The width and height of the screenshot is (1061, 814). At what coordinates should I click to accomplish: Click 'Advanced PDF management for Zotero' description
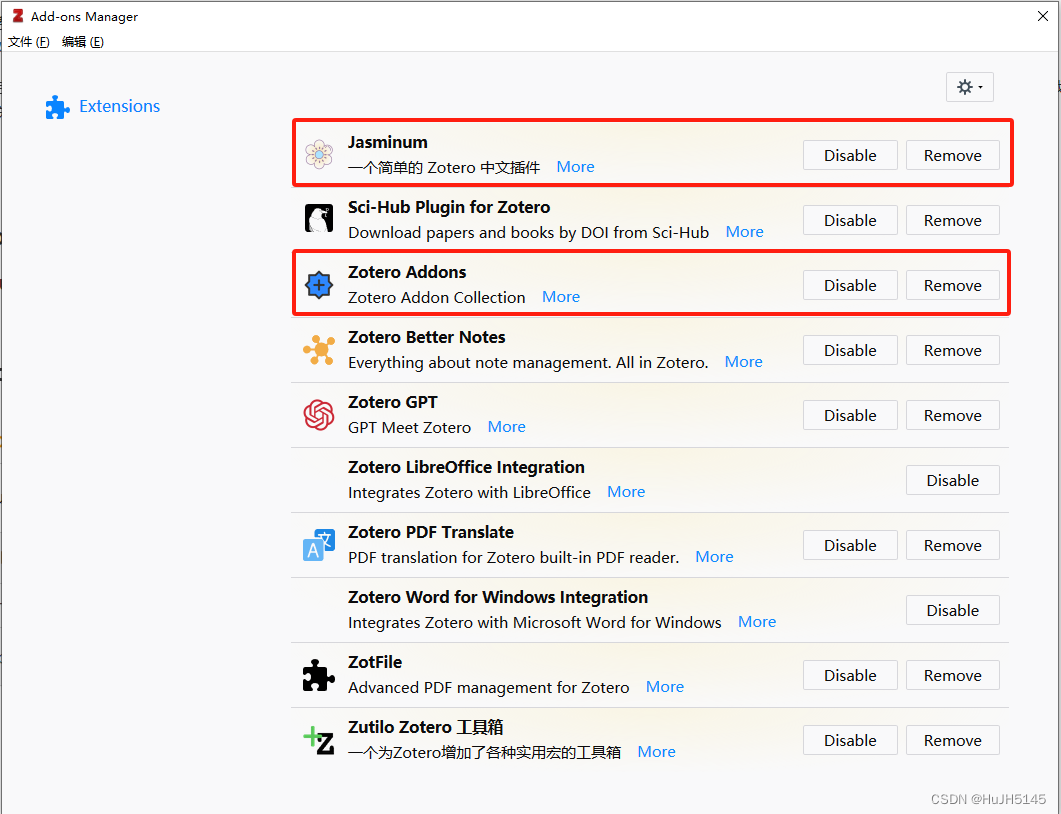click(x=489, y=687)
